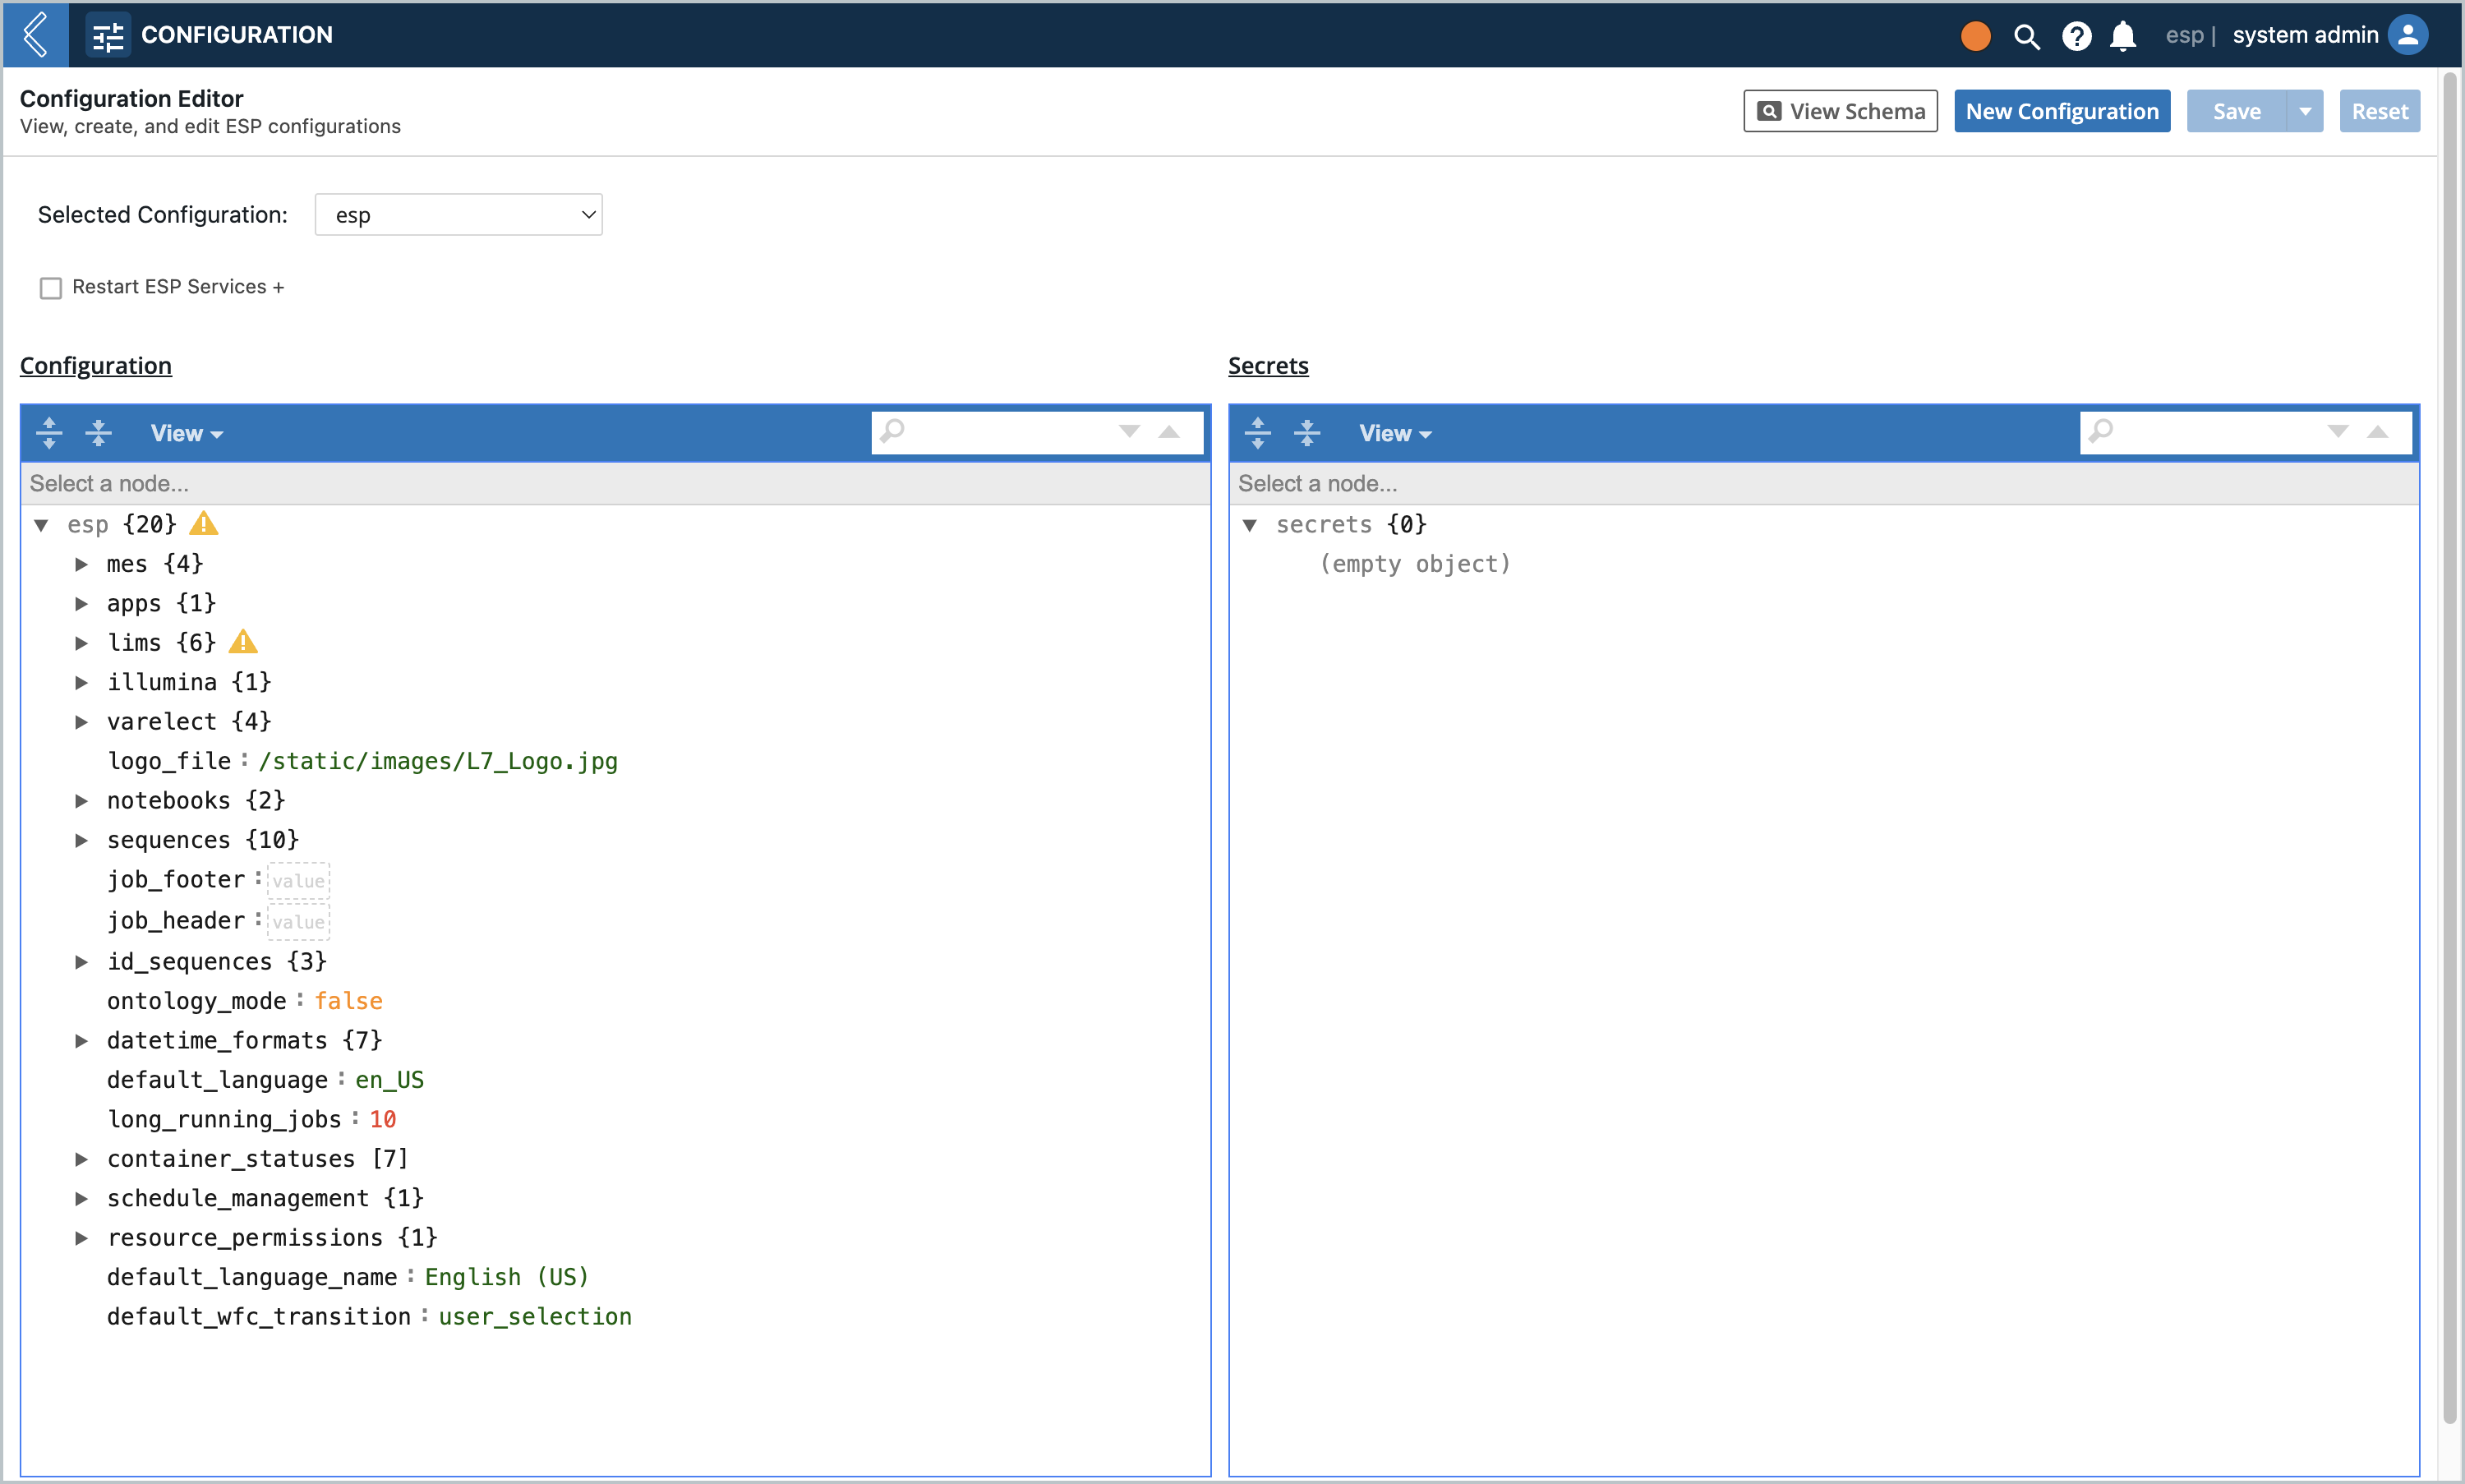Click the New Configuration button
Screen dimensions: 2465x1484
point(2063,109)
